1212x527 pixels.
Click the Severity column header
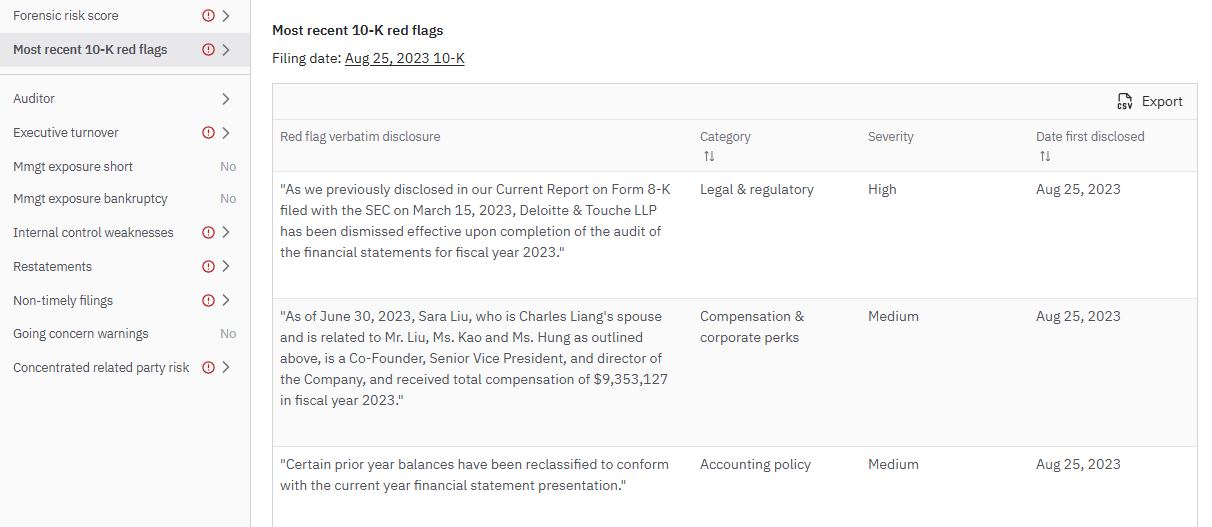(x=890, y=137)
